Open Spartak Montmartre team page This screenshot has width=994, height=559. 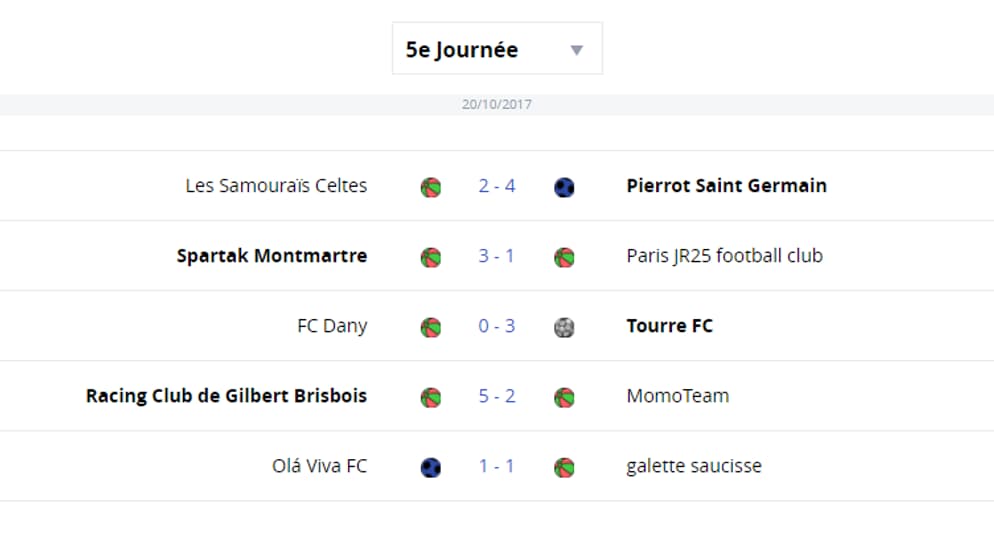pyautogui.click(x=272, y=255)
